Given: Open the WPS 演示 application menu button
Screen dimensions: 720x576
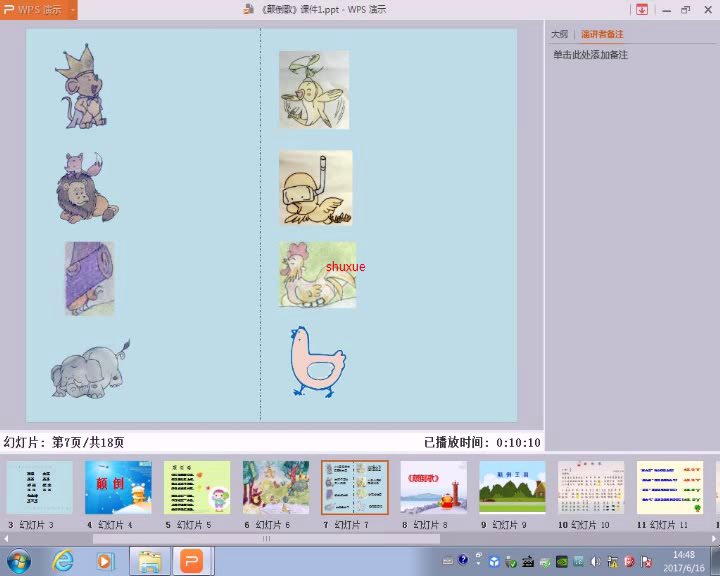Looking at the screenshot, I should (x=39, y=10).
